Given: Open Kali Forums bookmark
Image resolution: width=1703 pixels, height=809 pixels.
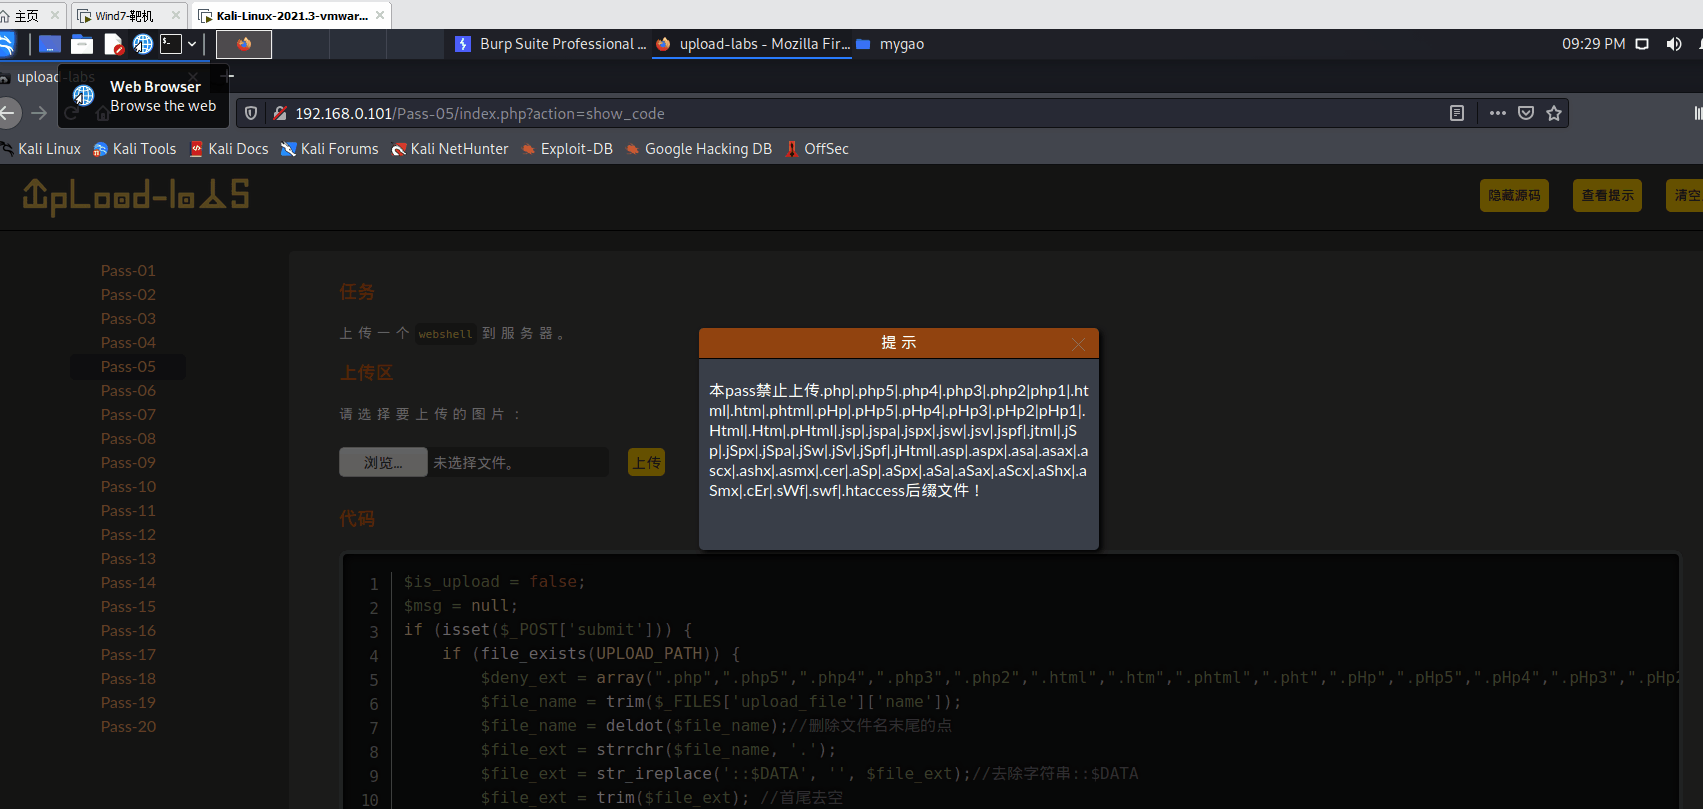Looking at the screenshot, I should [329, 149].
